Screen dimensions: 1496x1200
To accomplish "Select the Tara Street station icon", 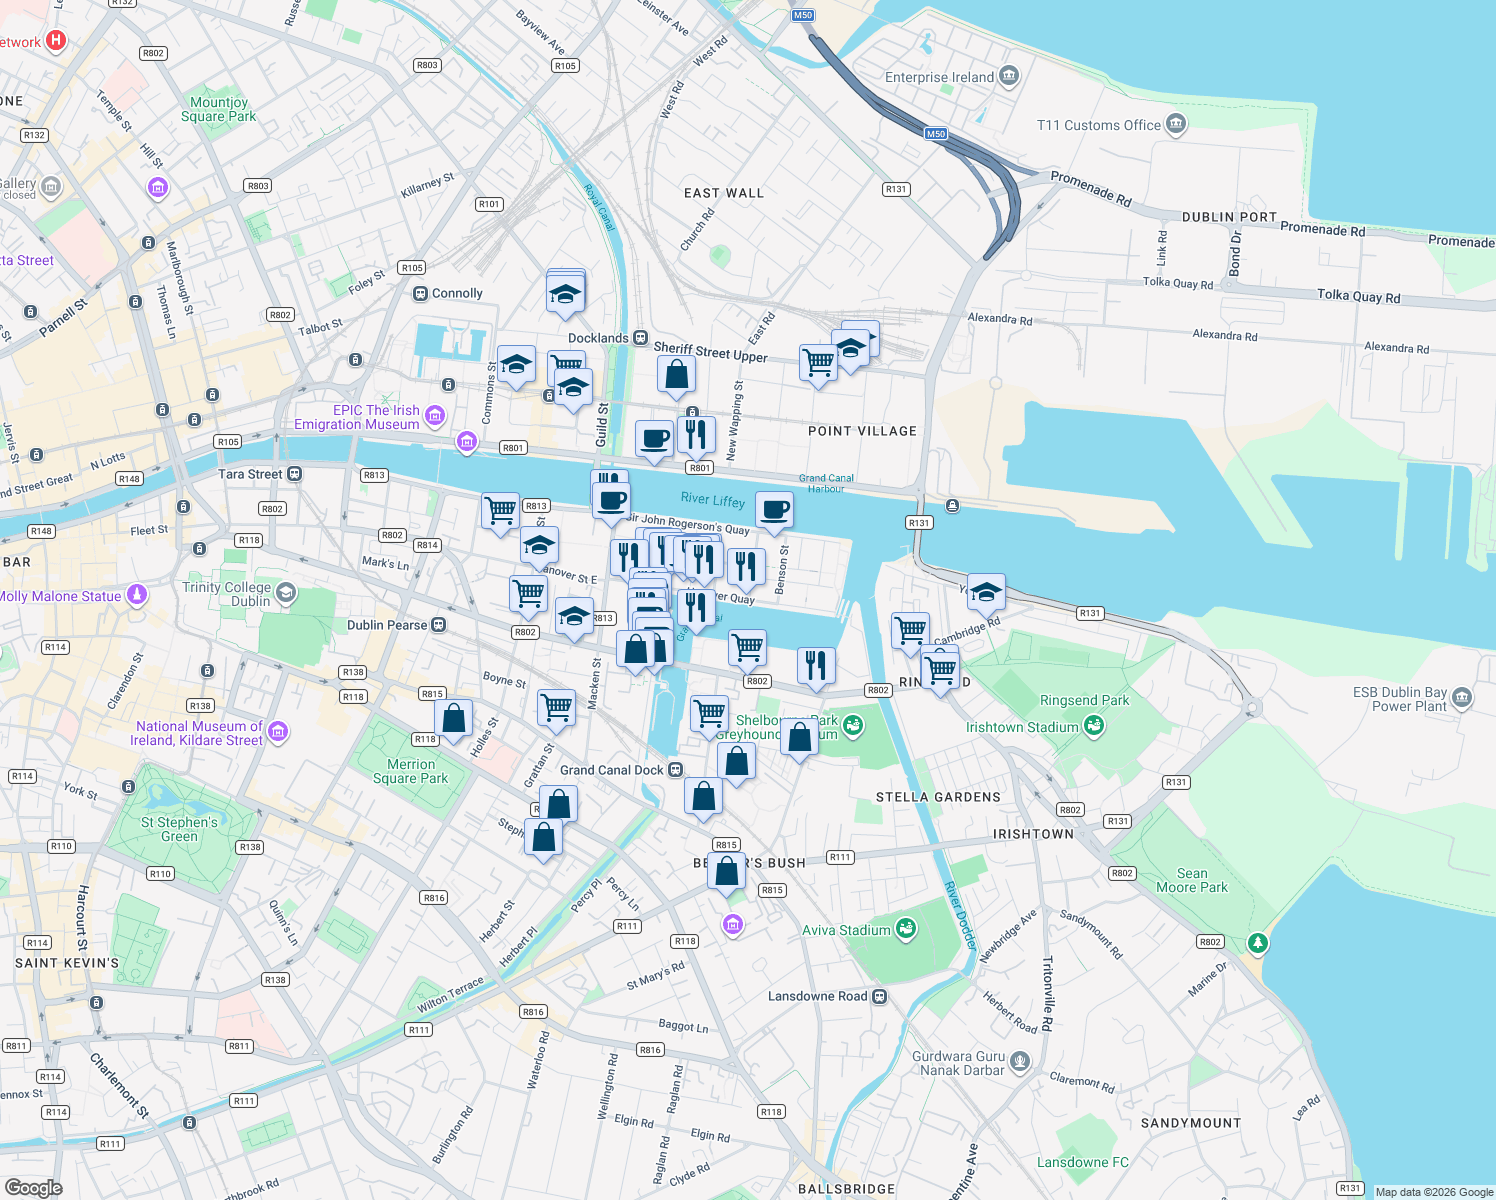I will 293,474.
